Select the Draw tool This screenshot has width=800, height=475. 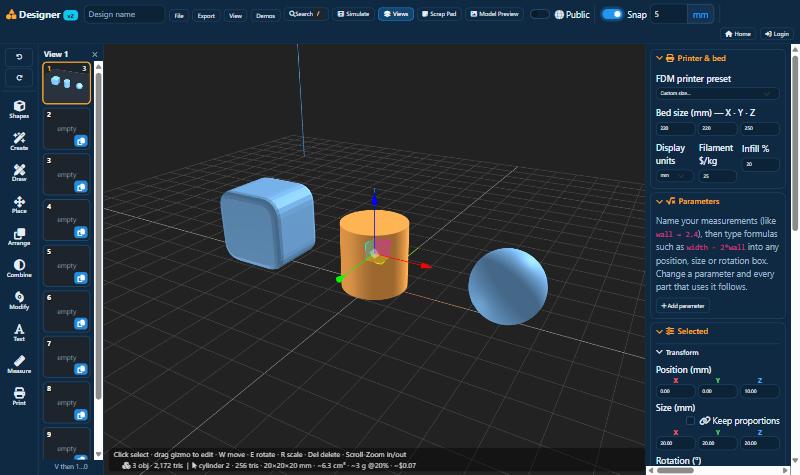19,172
